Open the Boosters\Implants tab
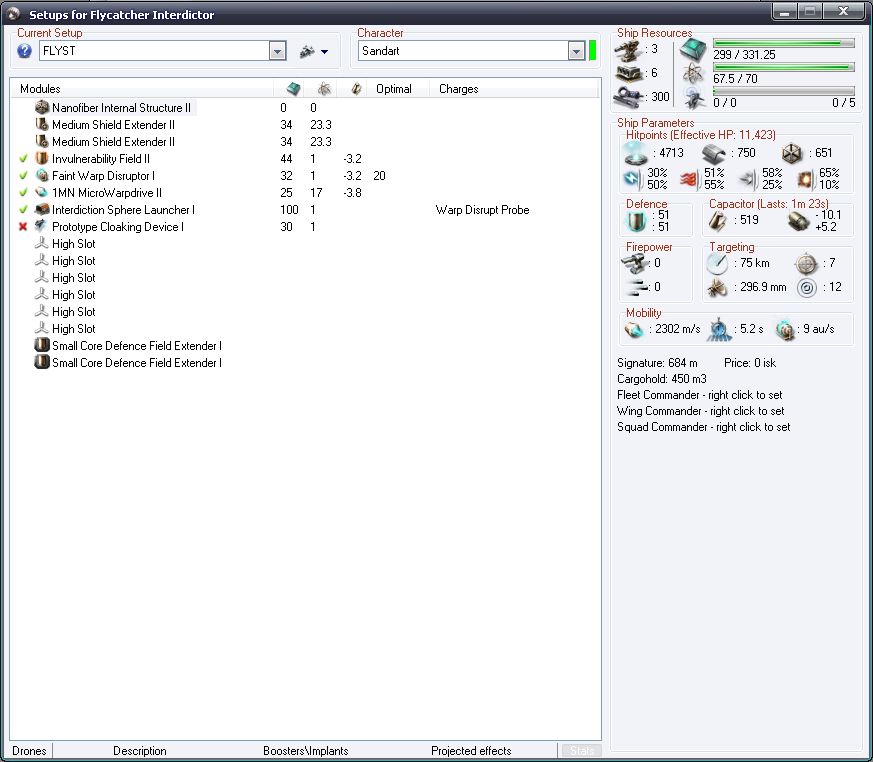 tap(306, 751)
